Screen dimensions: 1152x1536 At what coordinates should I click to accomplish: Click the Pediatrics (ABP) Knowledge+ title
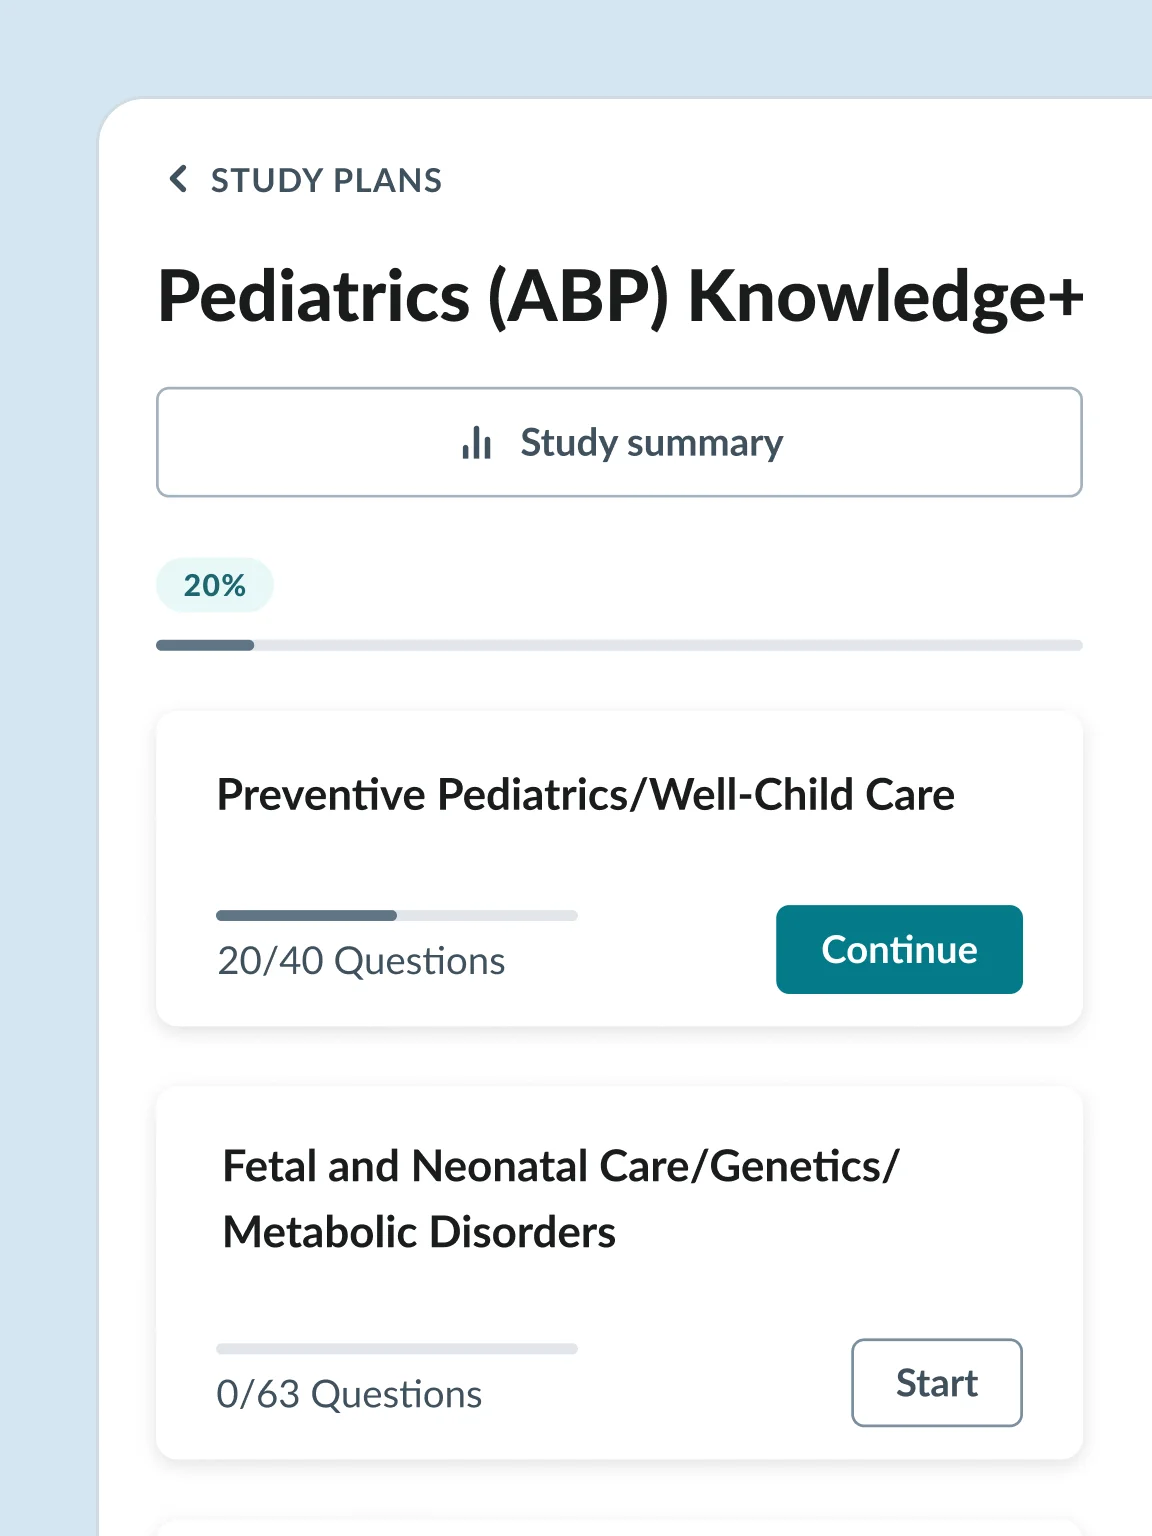620,295
